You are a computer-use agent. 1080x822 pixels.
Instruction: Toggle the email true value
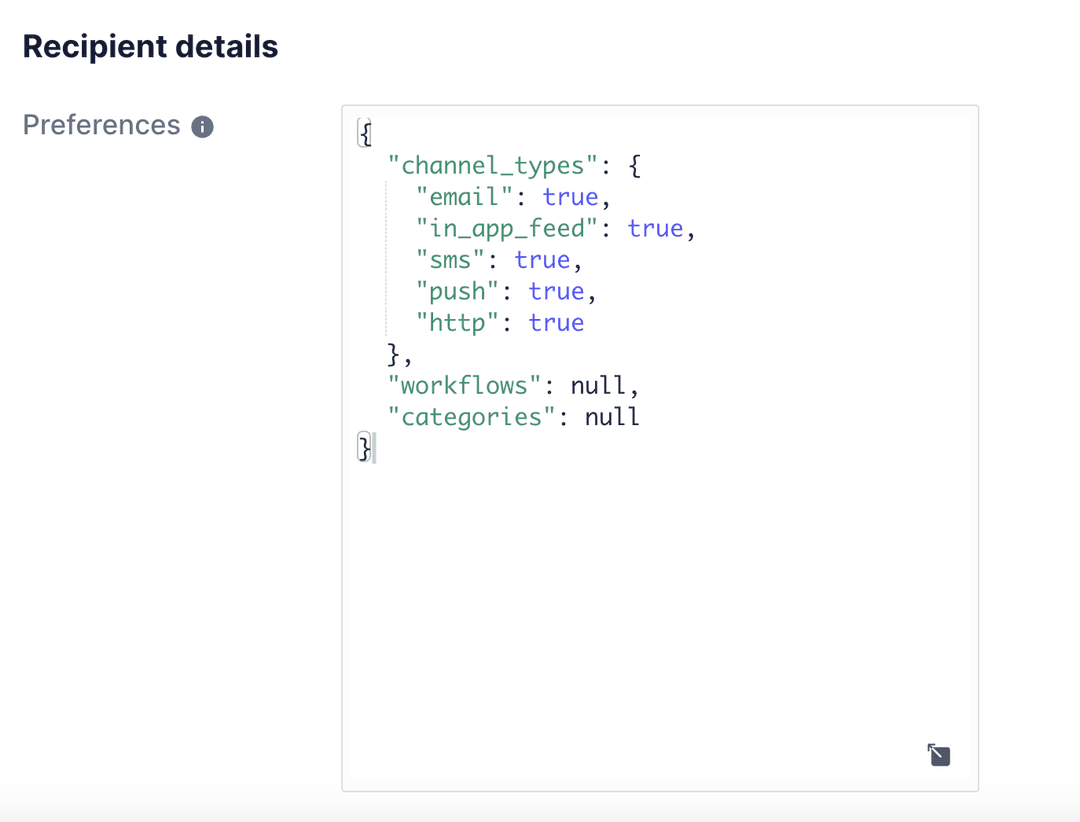tap(570, 196)
